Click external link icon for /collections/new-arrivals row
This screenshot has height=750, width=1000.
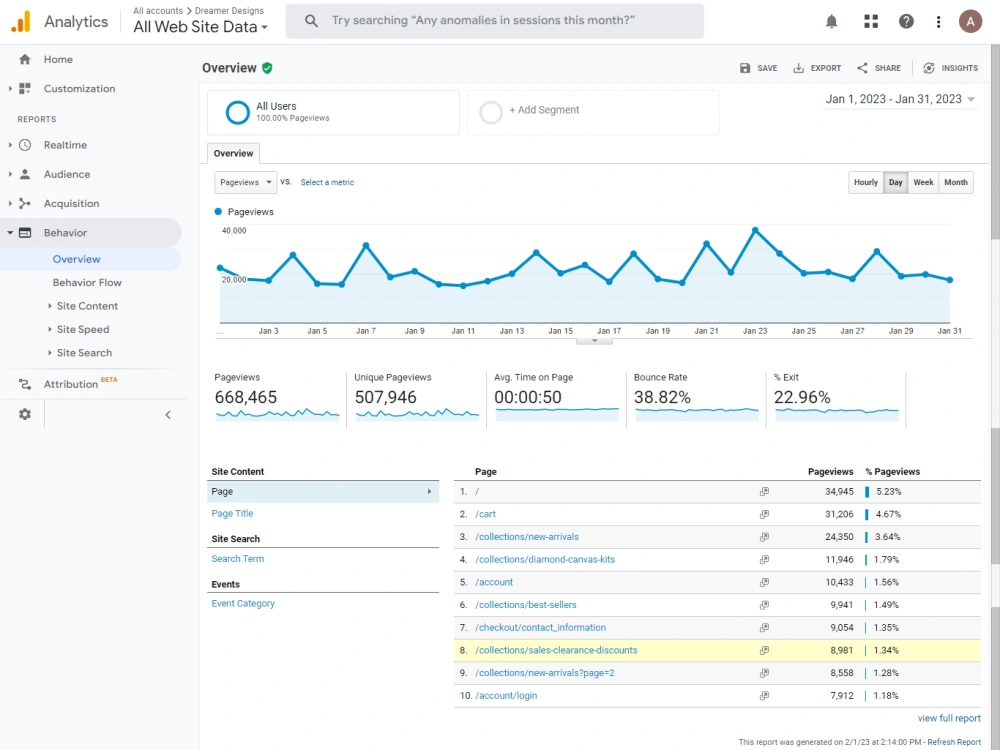(764, 537)
